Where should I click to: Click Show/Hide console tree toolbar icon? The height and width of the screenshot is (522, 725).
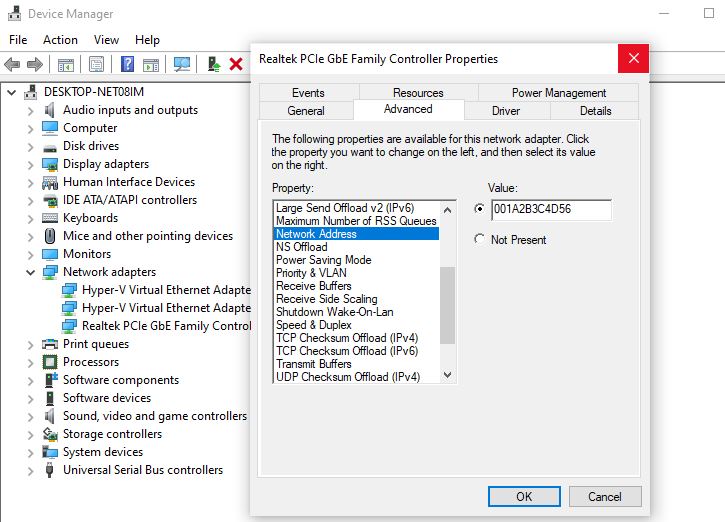pos(66,64)
